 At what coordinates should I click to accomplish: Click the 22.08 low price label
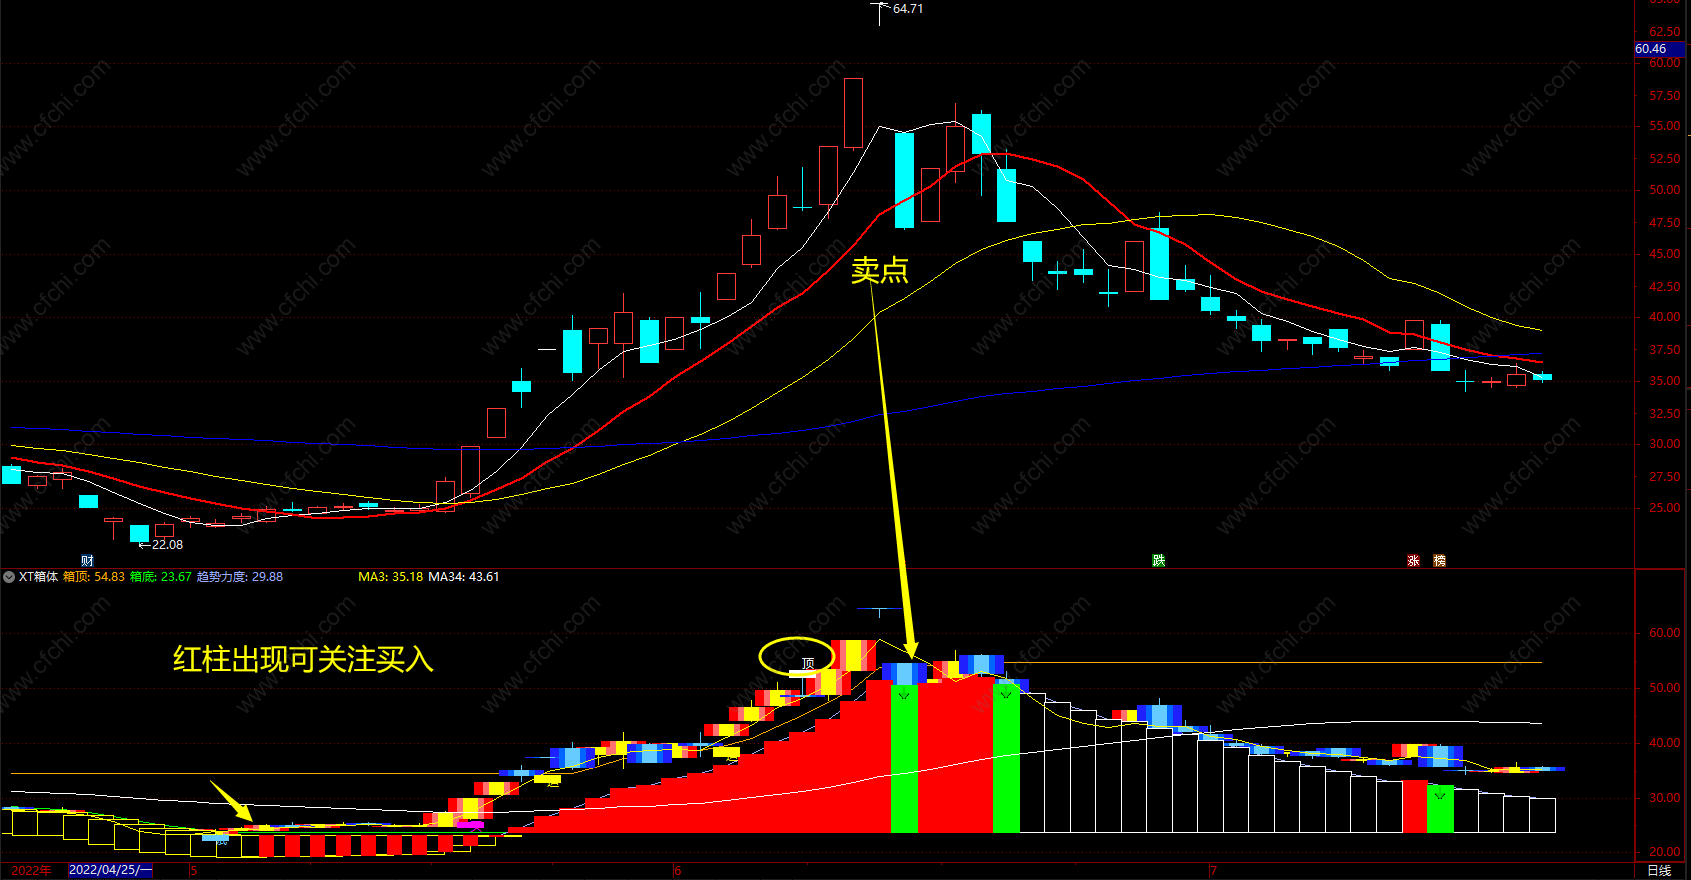(167, 545)
